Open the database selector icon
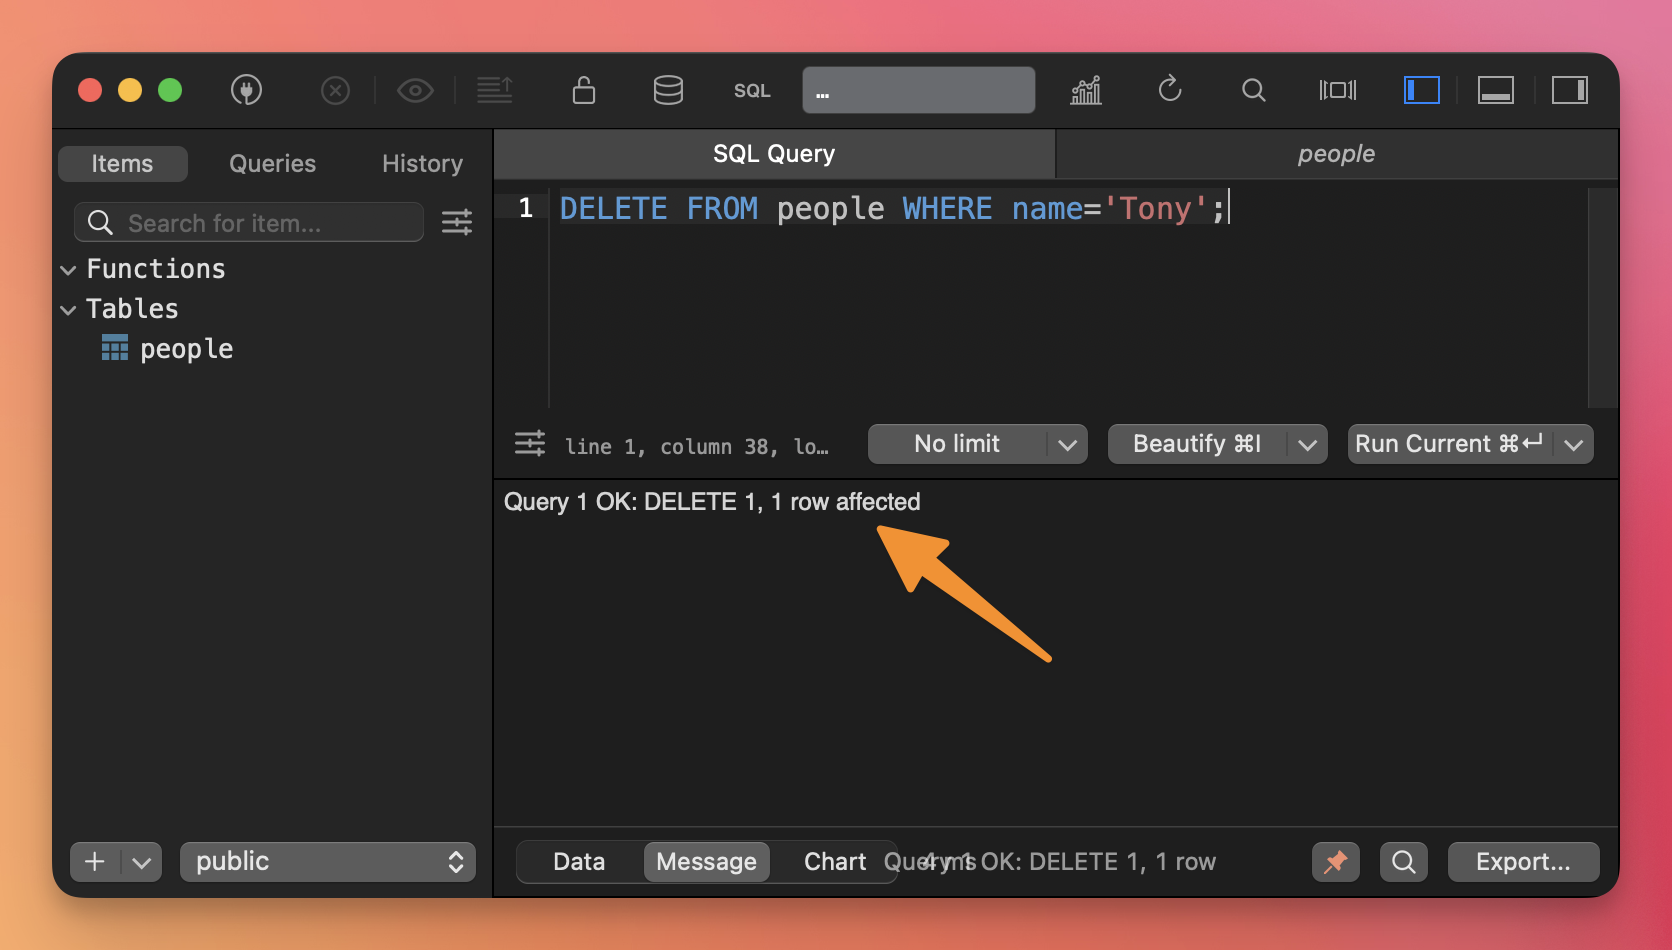This screenshot has width=1672, height=950. click(x=668, y=90)
